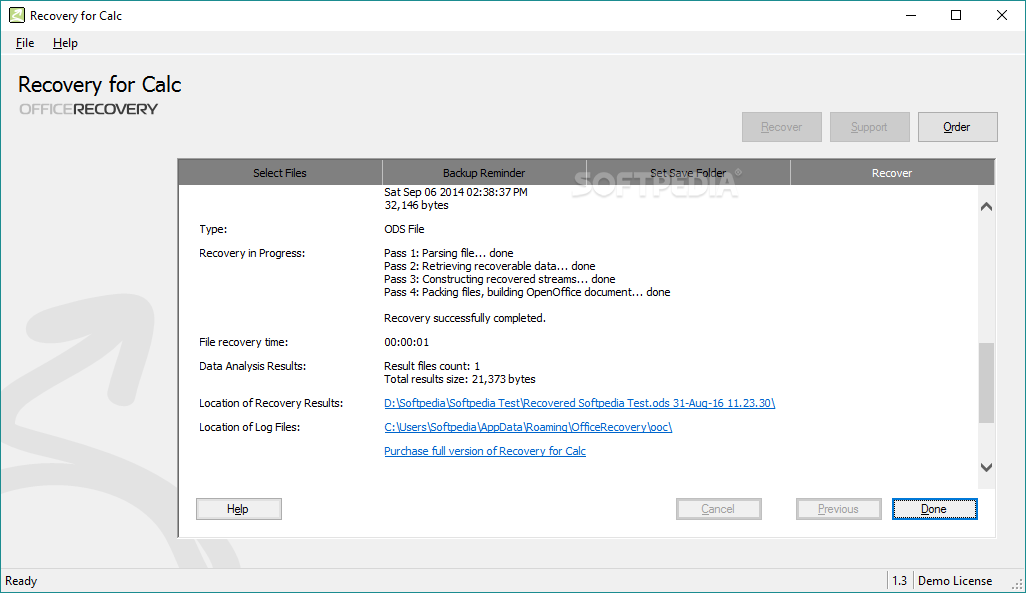
Task: Click the Support button
Action: (x=869, y=127)
